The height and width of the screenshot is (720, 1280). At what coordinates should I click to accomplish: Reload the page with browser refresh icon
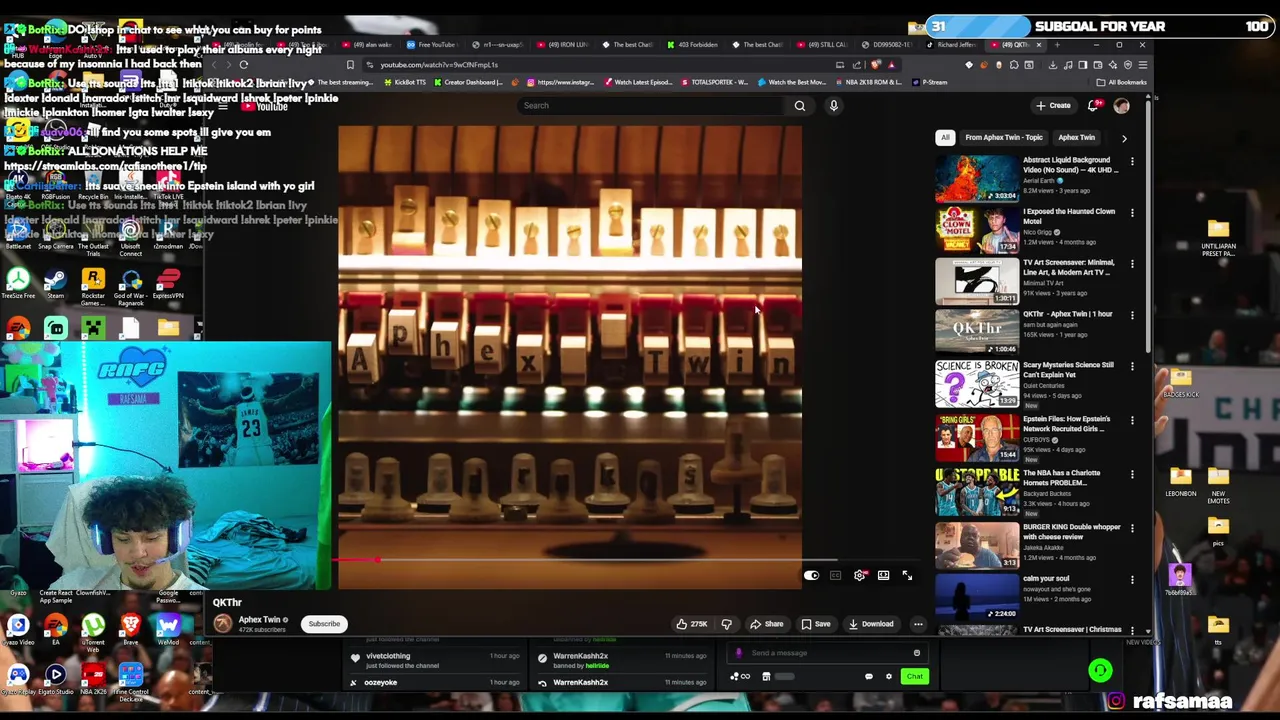click(243, 65)
